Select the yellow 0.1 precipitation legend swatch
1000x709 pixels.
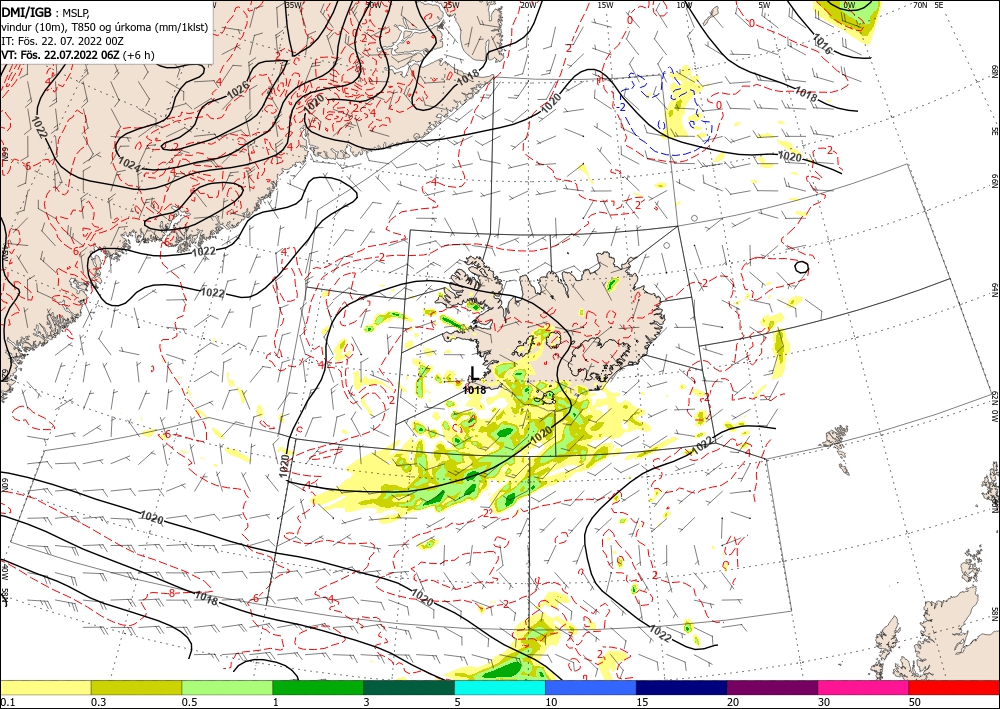[45, 687]
